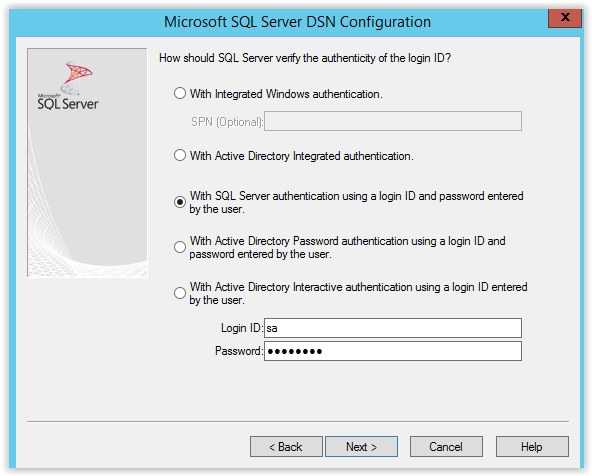Click into the Login ID field

(x=393, y=328)
